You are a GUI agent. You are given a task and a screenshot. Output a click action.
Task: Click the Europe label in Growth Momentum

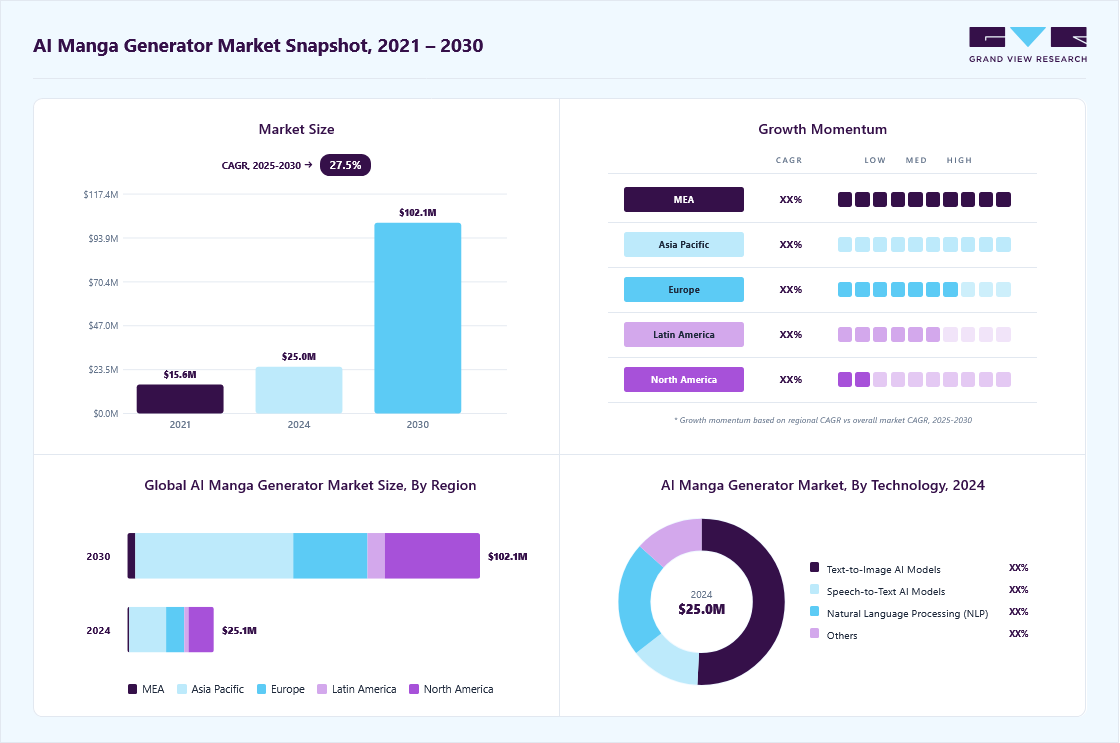(684, 289)
